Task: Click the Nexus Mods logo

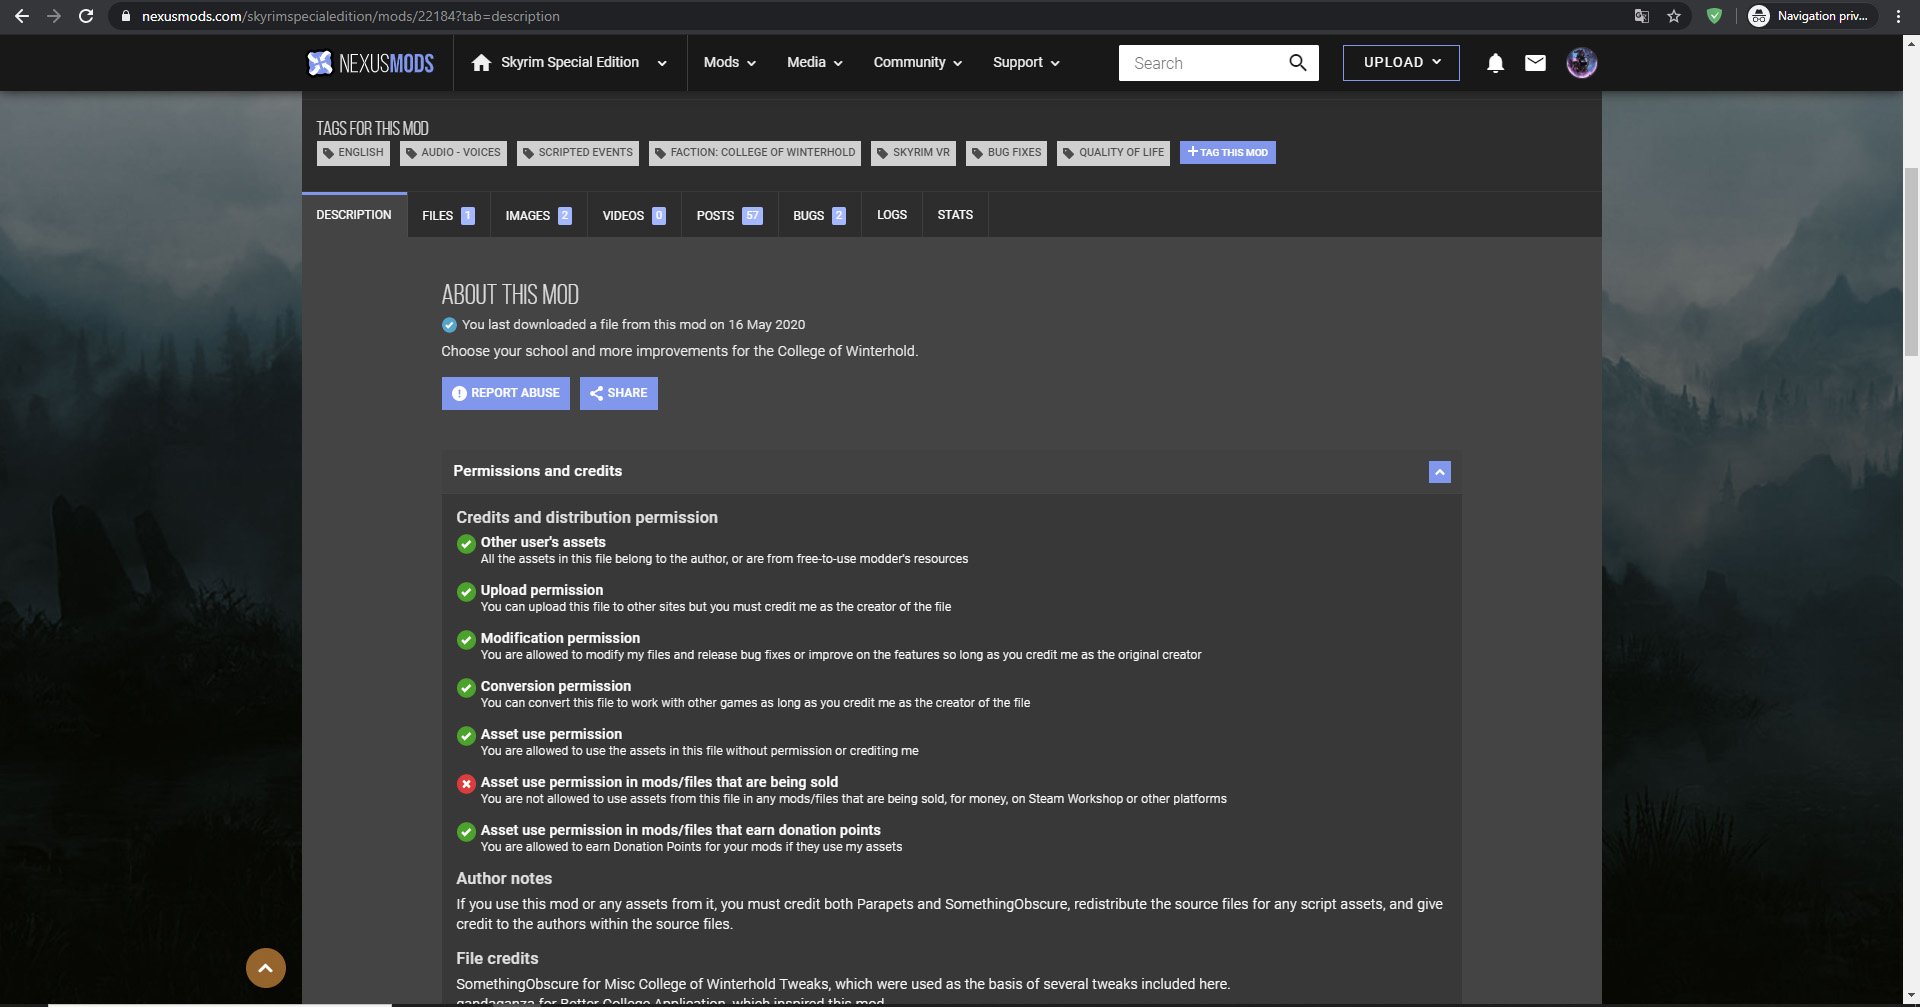Action: click(370, 63)
